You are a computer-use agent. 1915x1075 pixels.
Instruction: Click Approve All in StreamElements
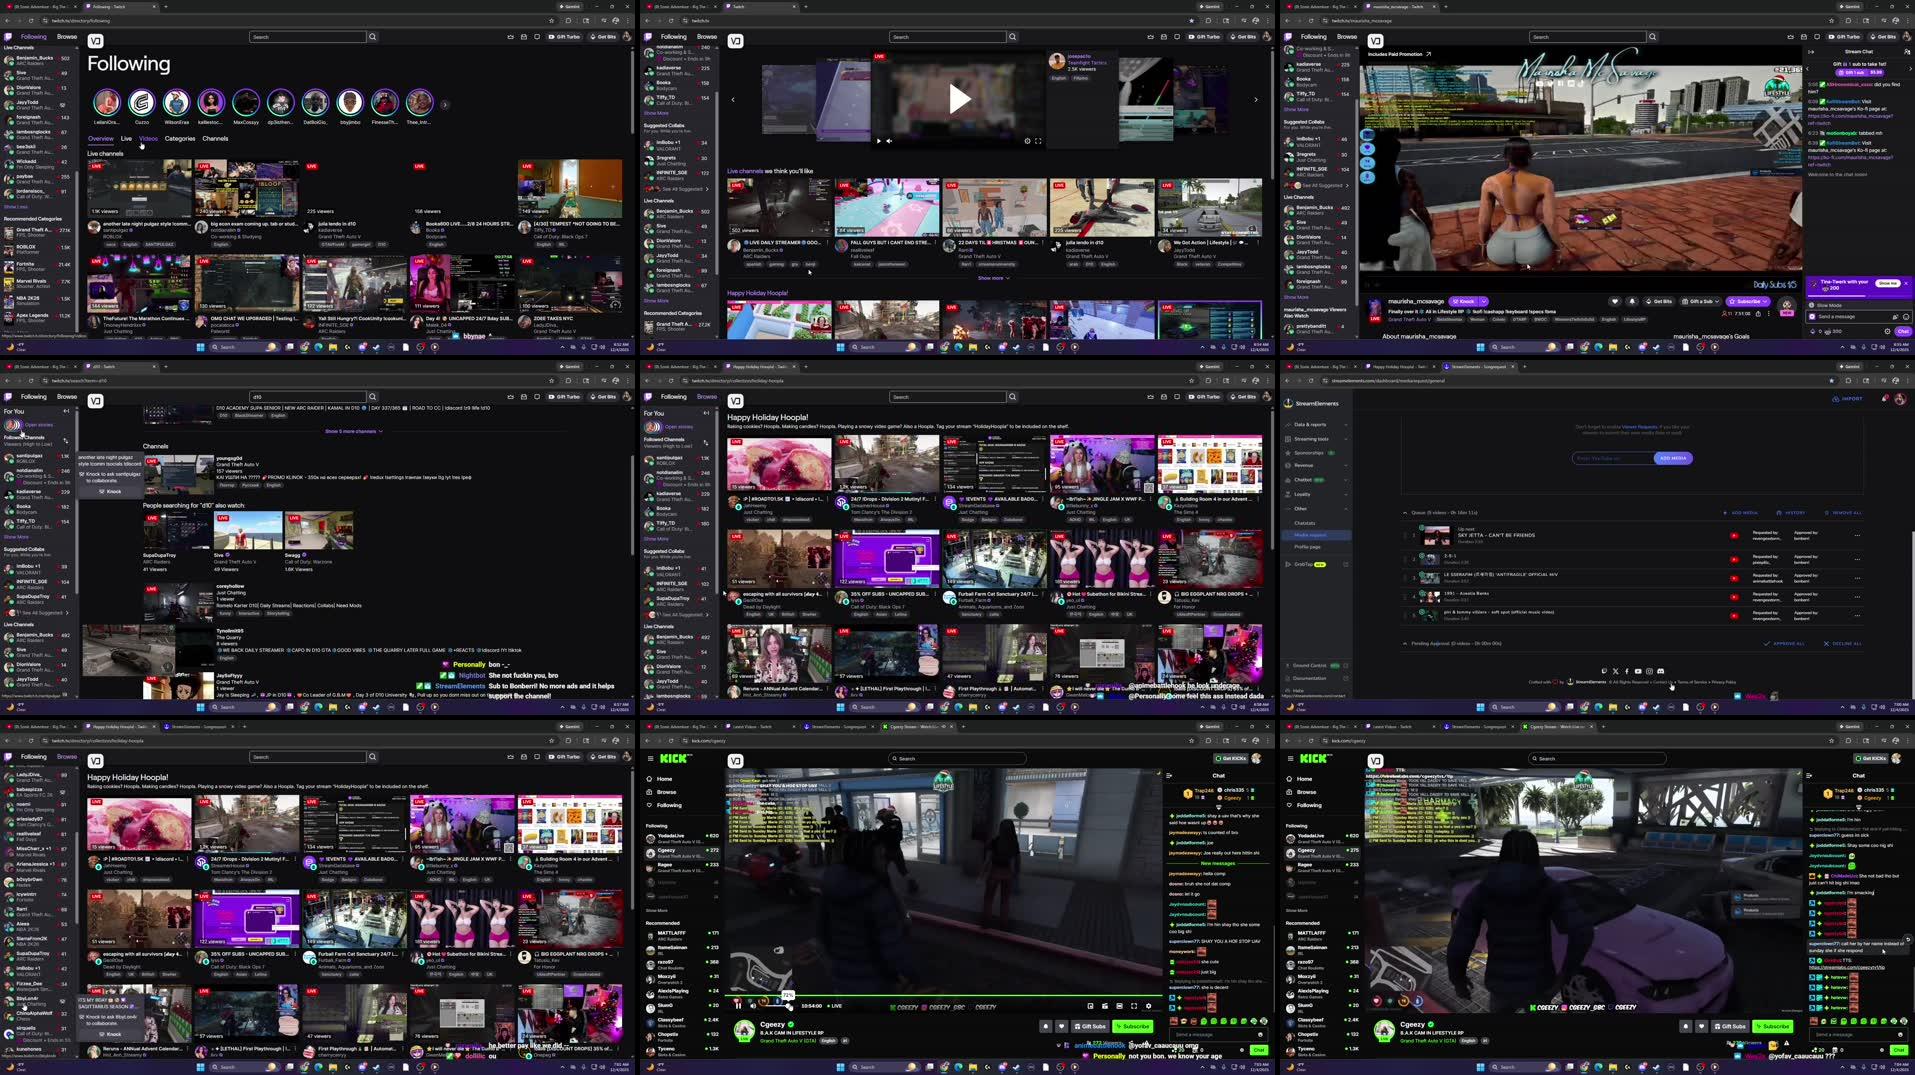click(1786, 643)
